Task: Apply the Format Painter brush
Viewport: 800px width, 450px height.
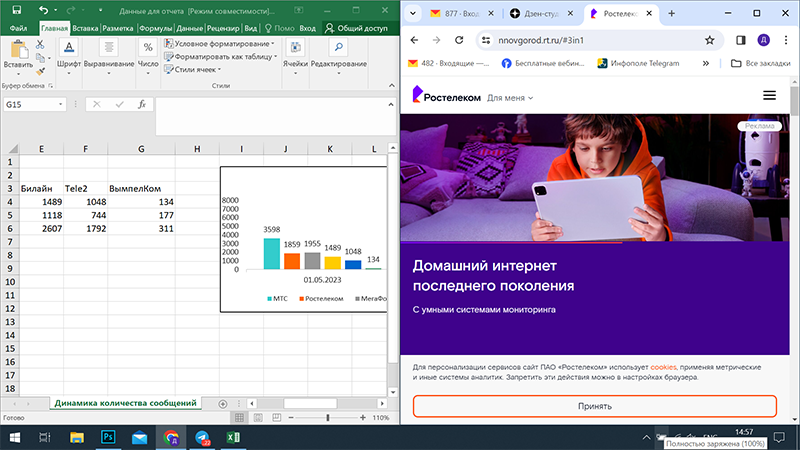Action: point(40,71)
